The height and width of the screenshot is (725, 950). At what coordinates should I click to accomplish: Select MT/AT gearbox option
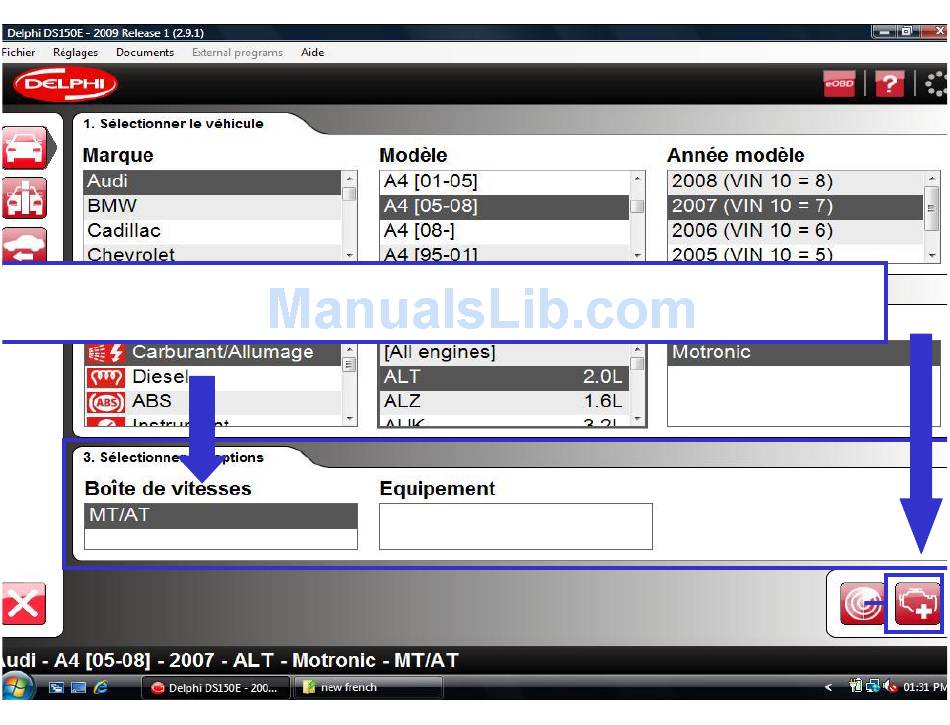pyautogui.click(x=221, y=515)
